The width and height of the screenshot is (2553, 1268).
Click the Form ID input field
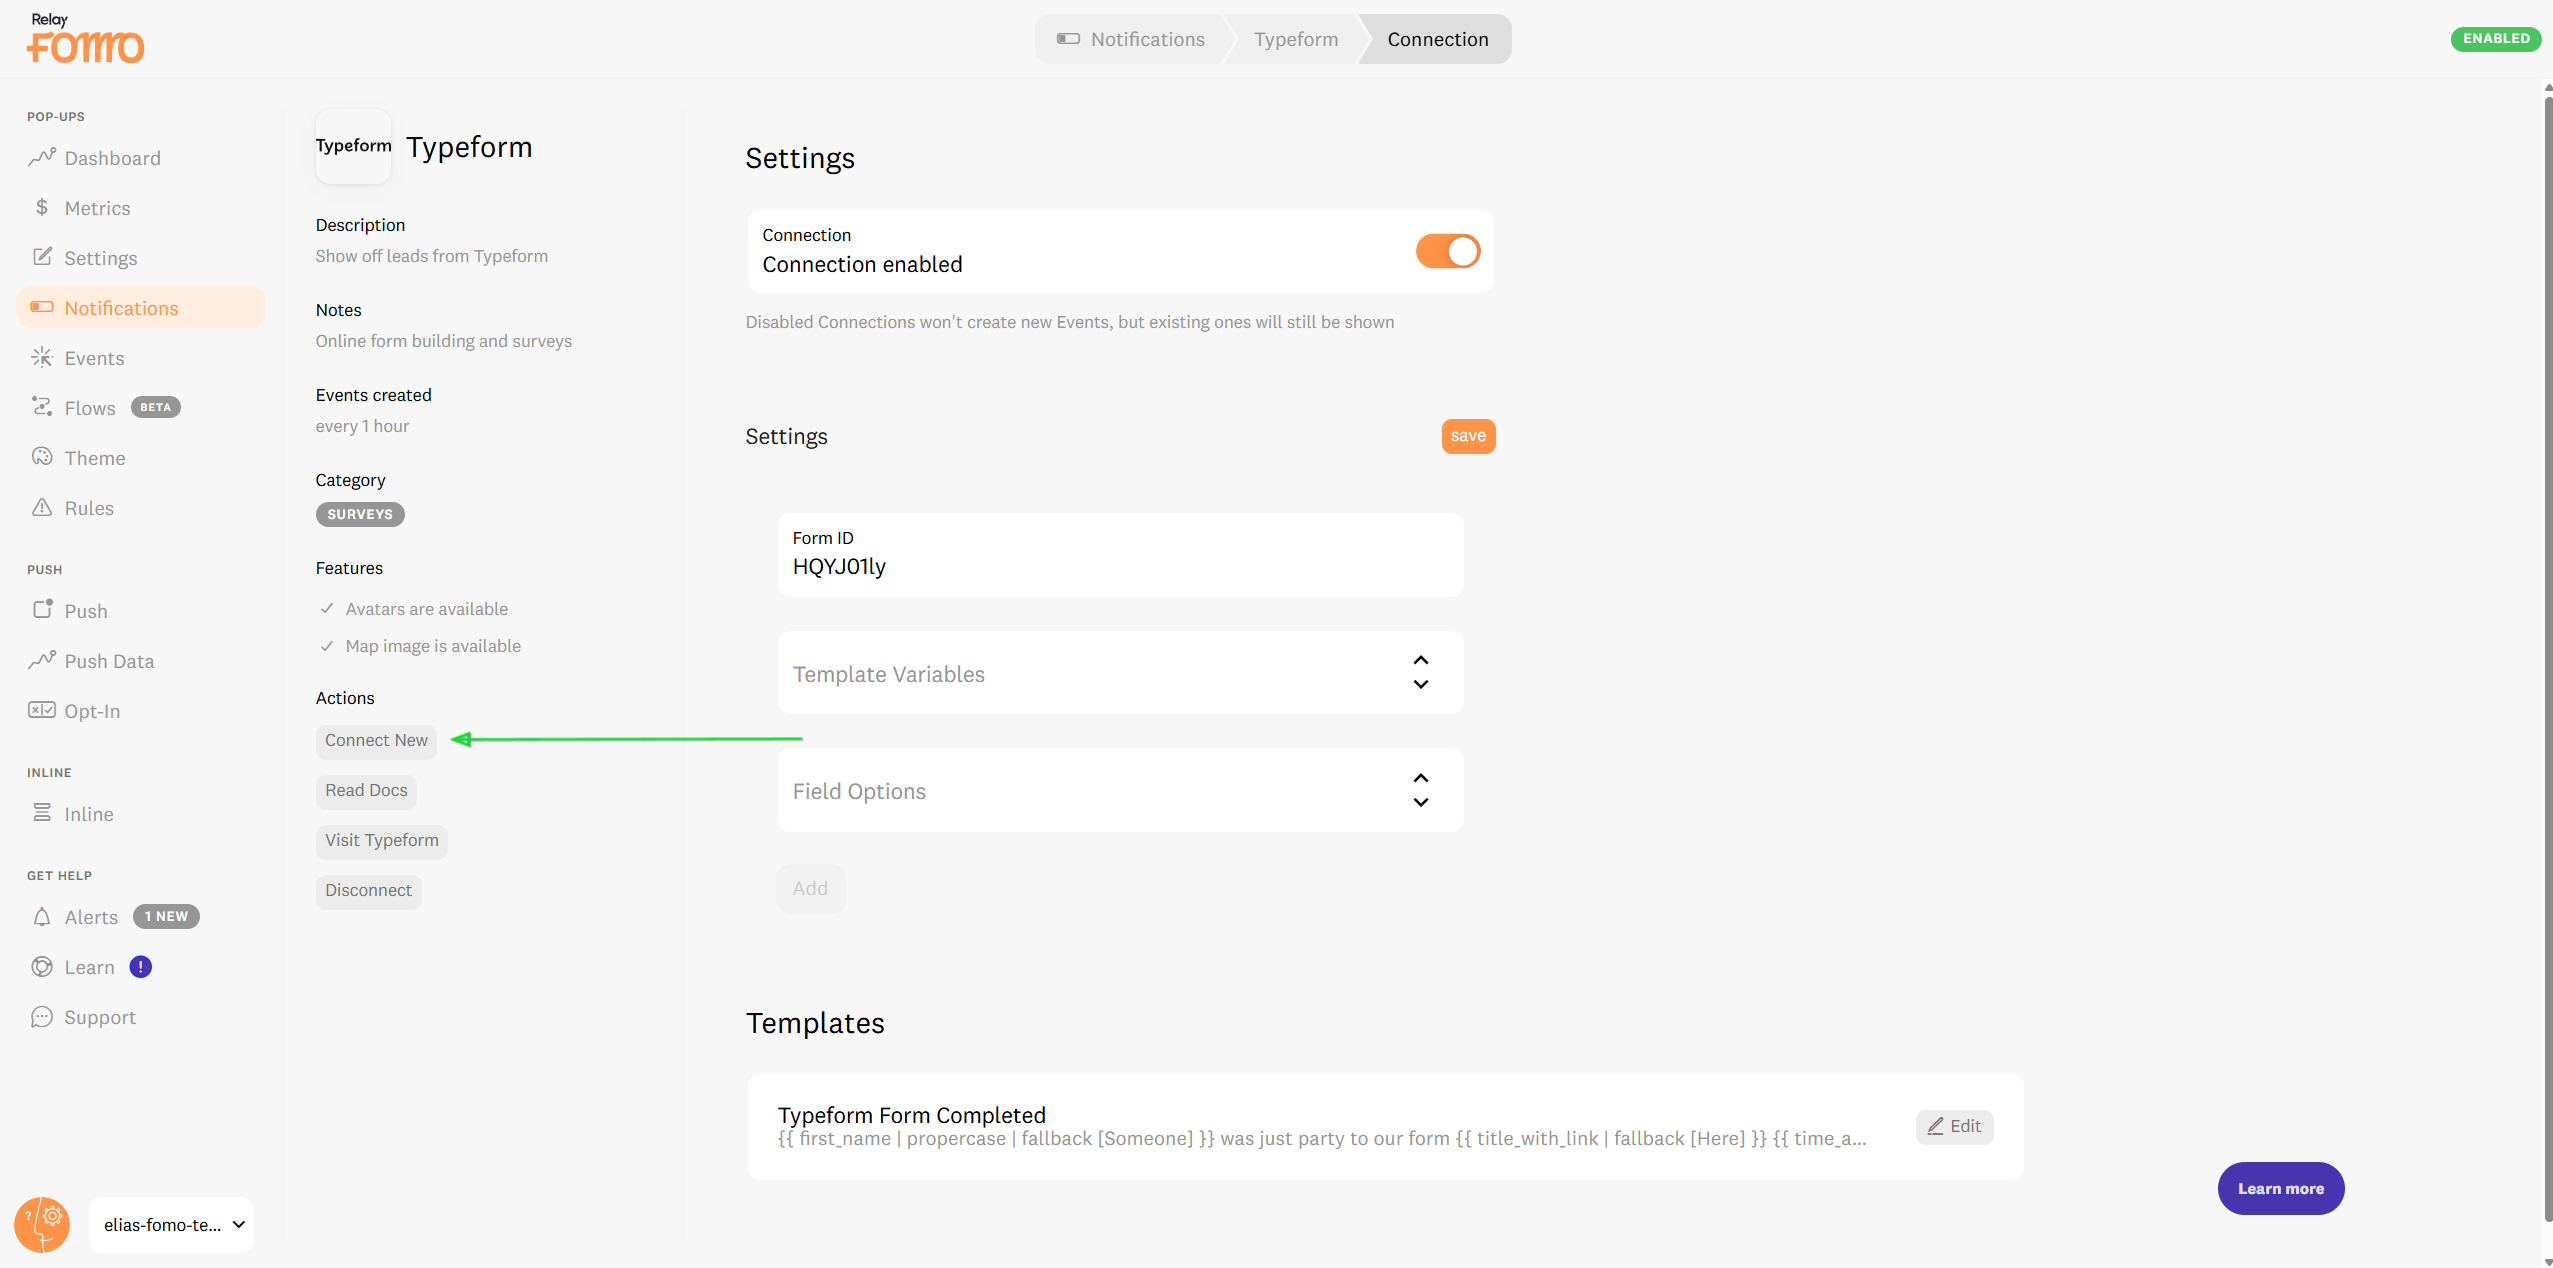click(x=1120, y=566)
